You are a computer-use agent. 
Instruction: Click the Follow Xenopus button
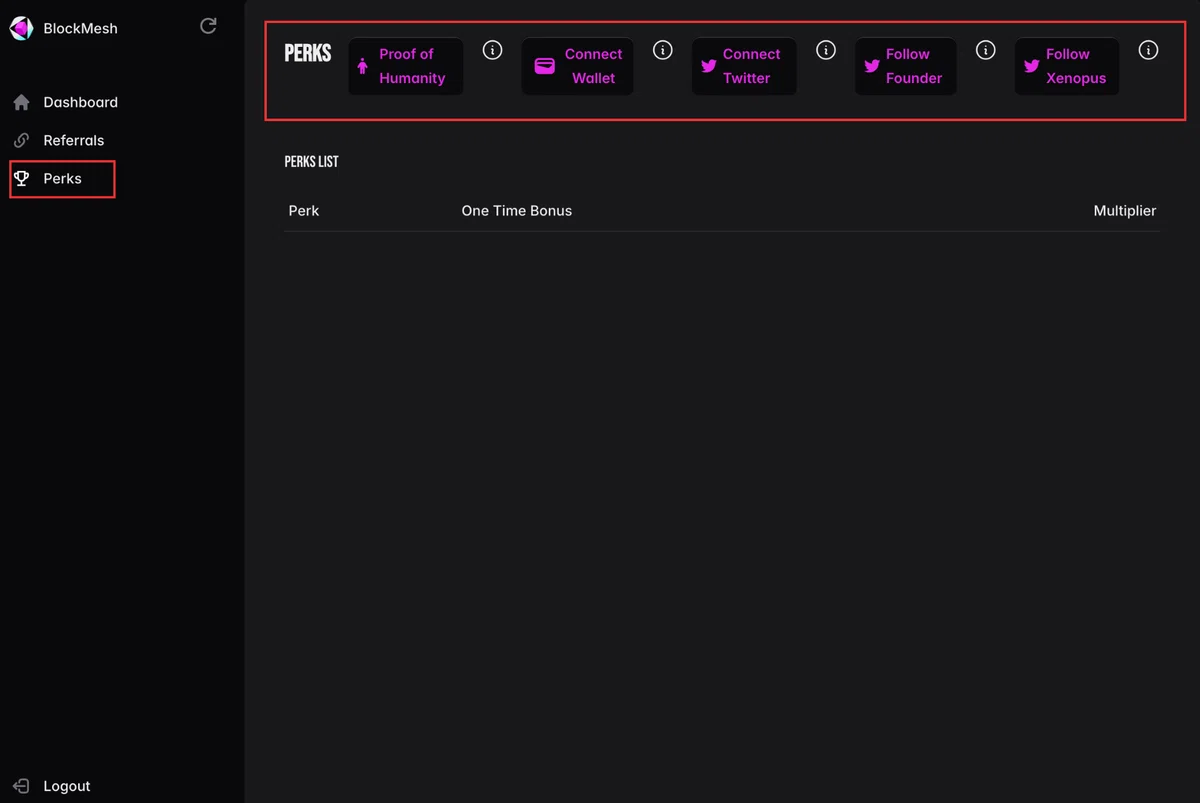click(x=1067, y=66)
